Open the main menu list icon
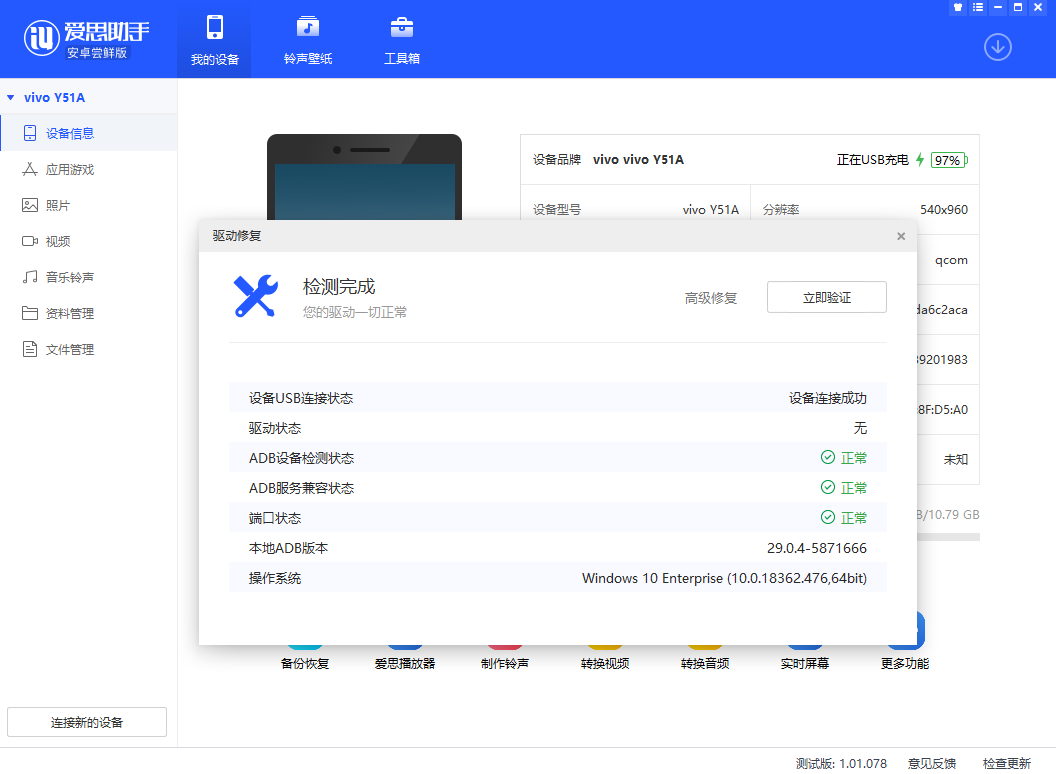 click(x=976, y=7)
